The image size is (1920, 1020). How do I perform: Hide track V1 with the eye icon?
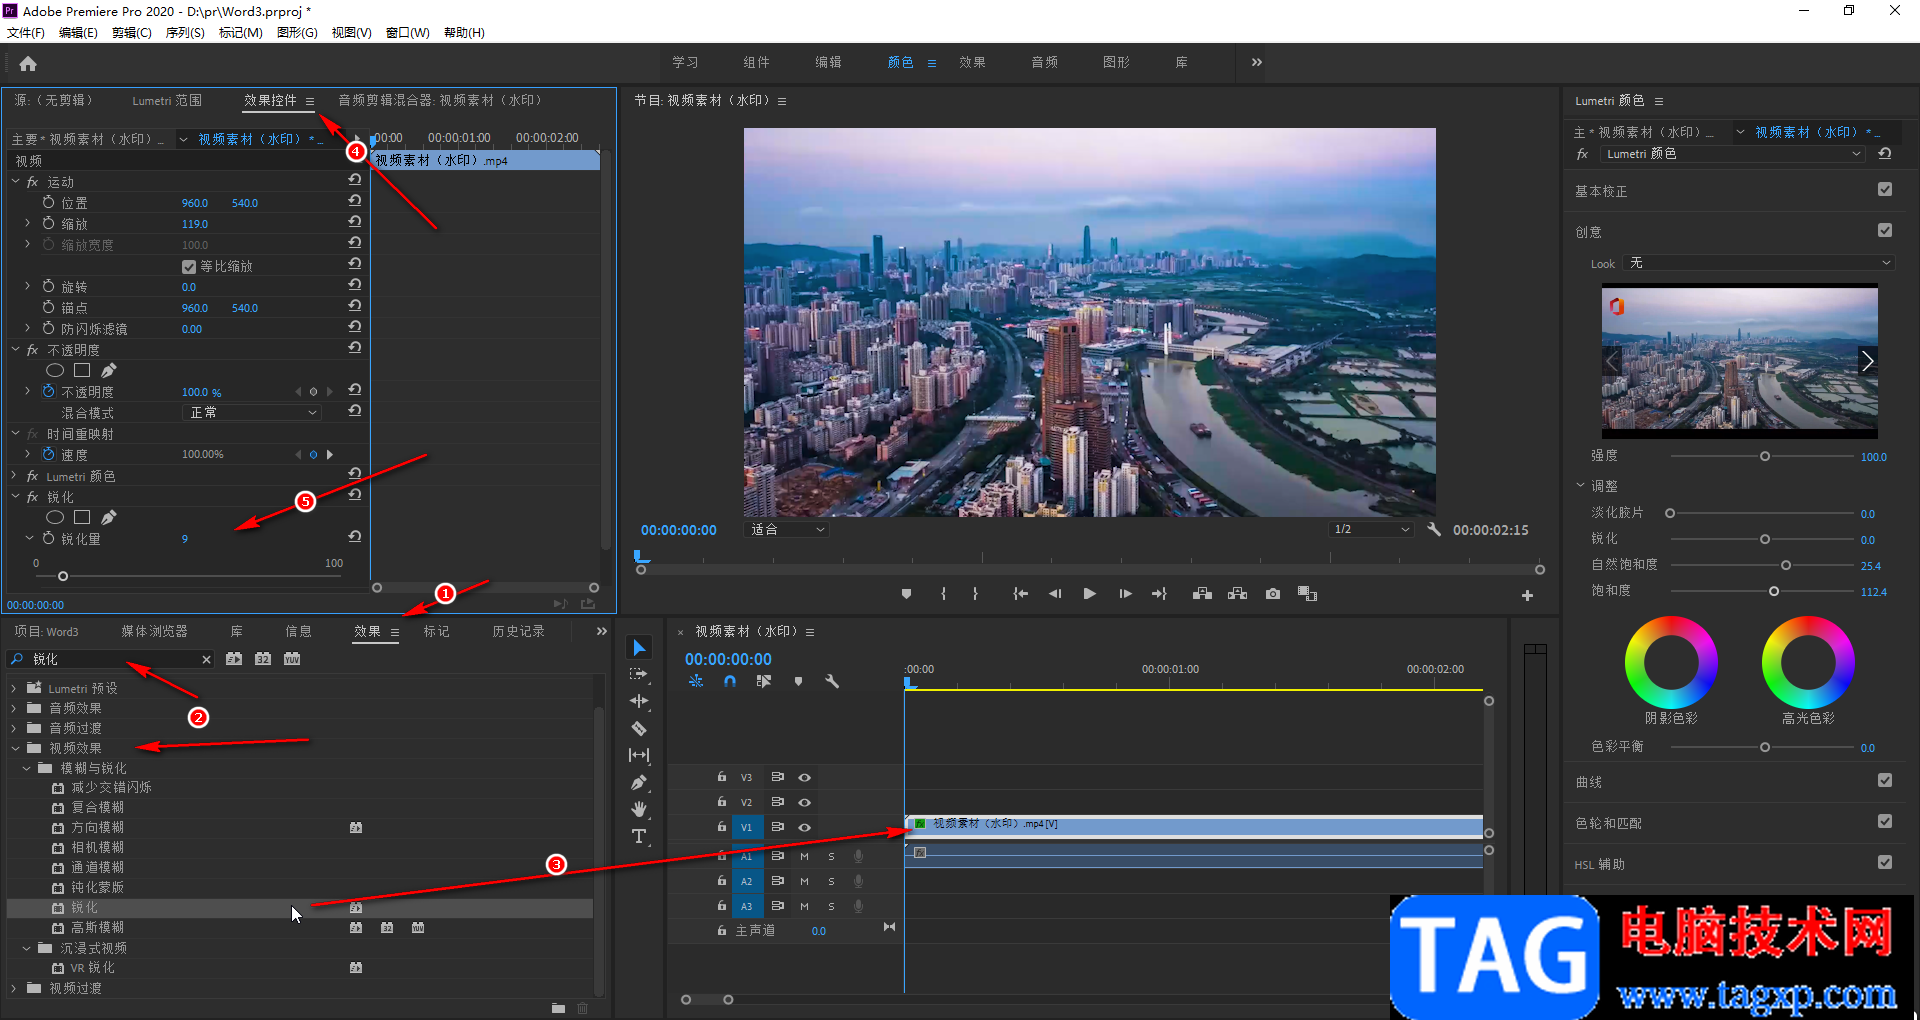pyautogui.click(x=804, y=828)
